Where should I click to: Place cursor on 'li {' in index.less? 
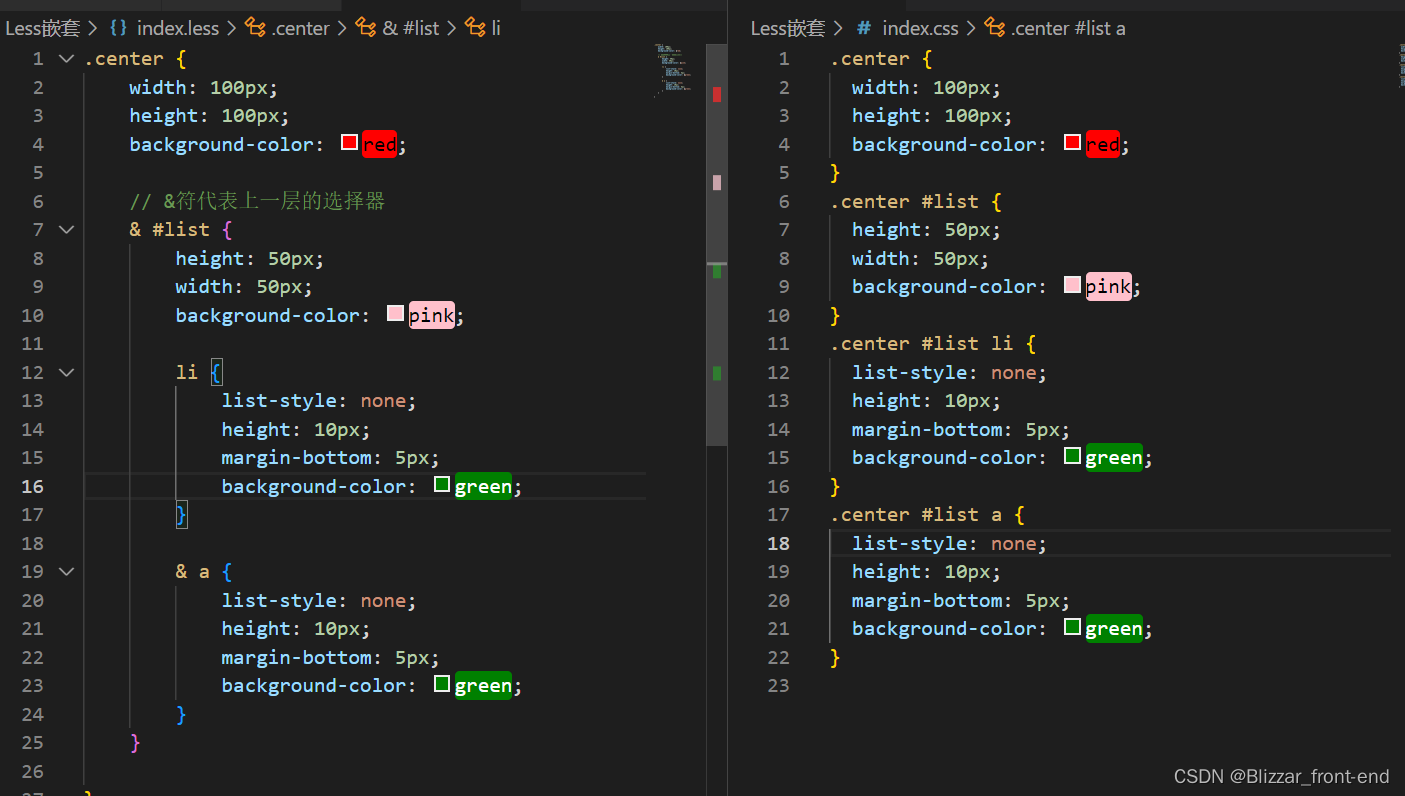tap(199, 372)
